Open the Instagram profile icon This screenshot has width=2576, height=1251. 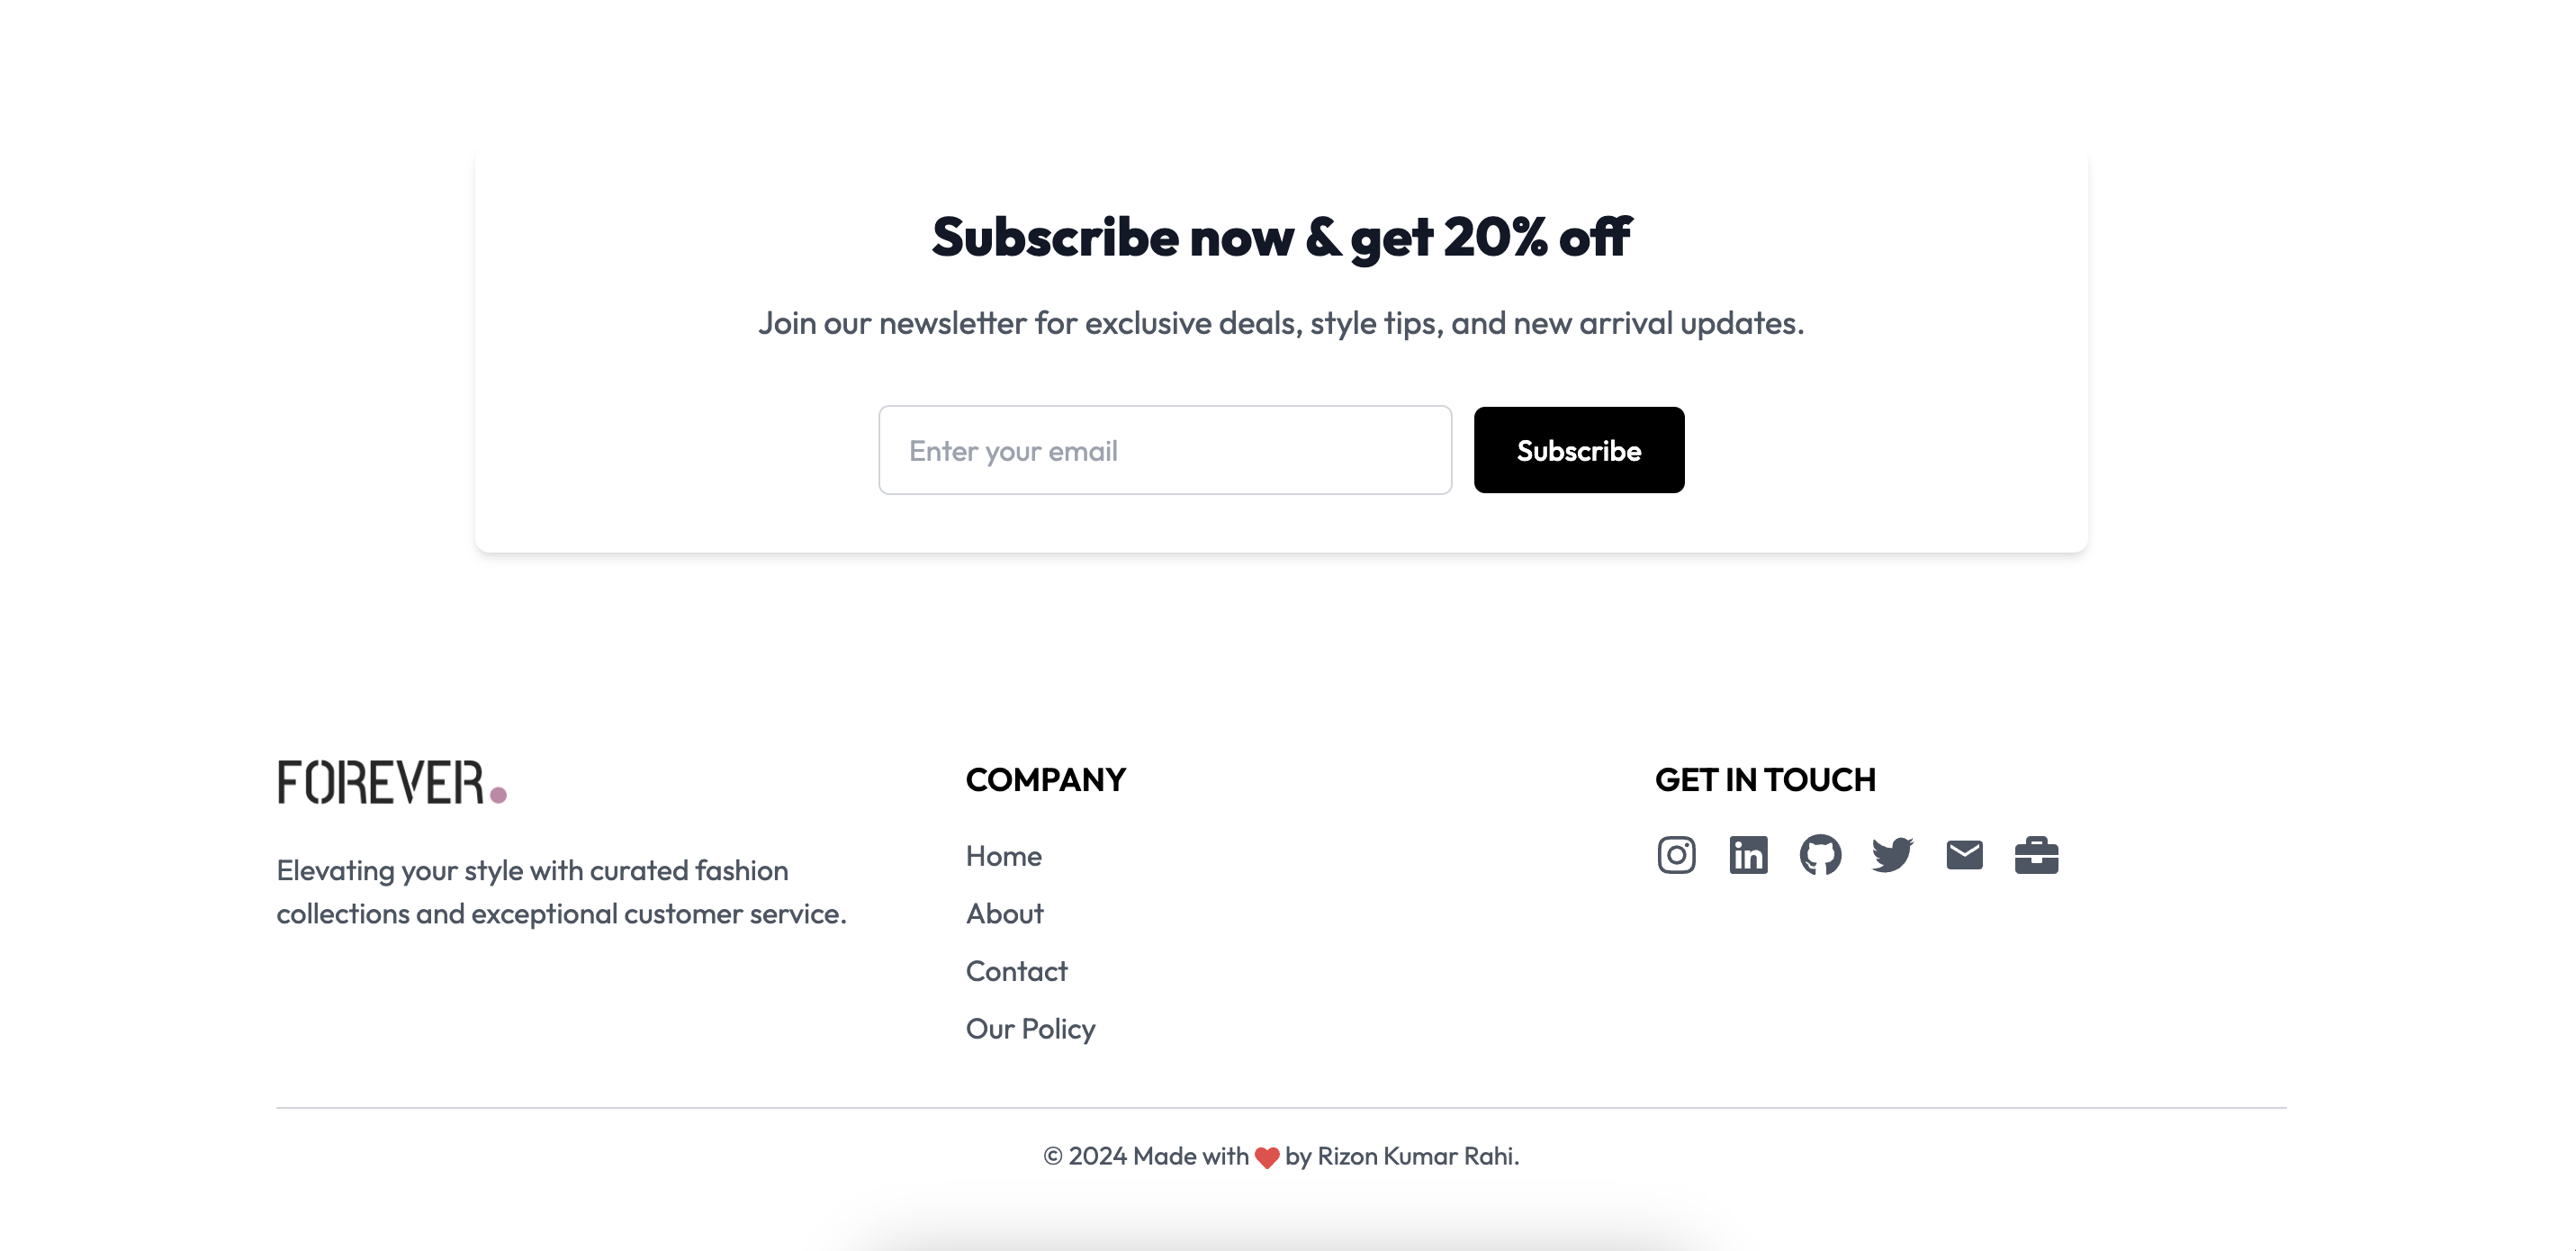click(x=1676, y=854)
